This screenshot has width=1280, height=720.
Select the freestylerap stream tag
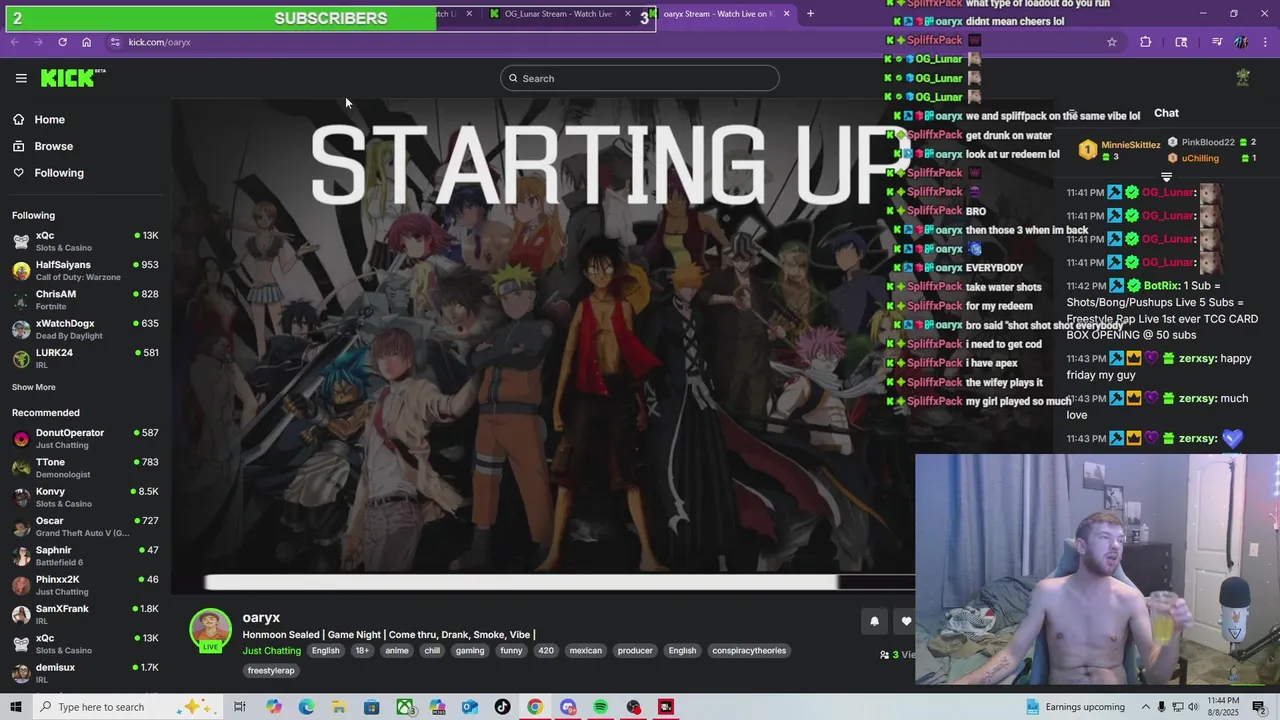point(271,671)
